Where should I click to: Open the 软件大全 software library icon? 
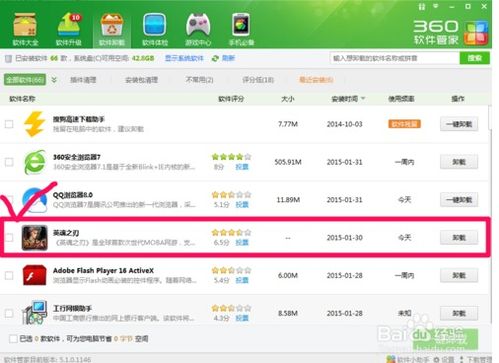point(25,25)
